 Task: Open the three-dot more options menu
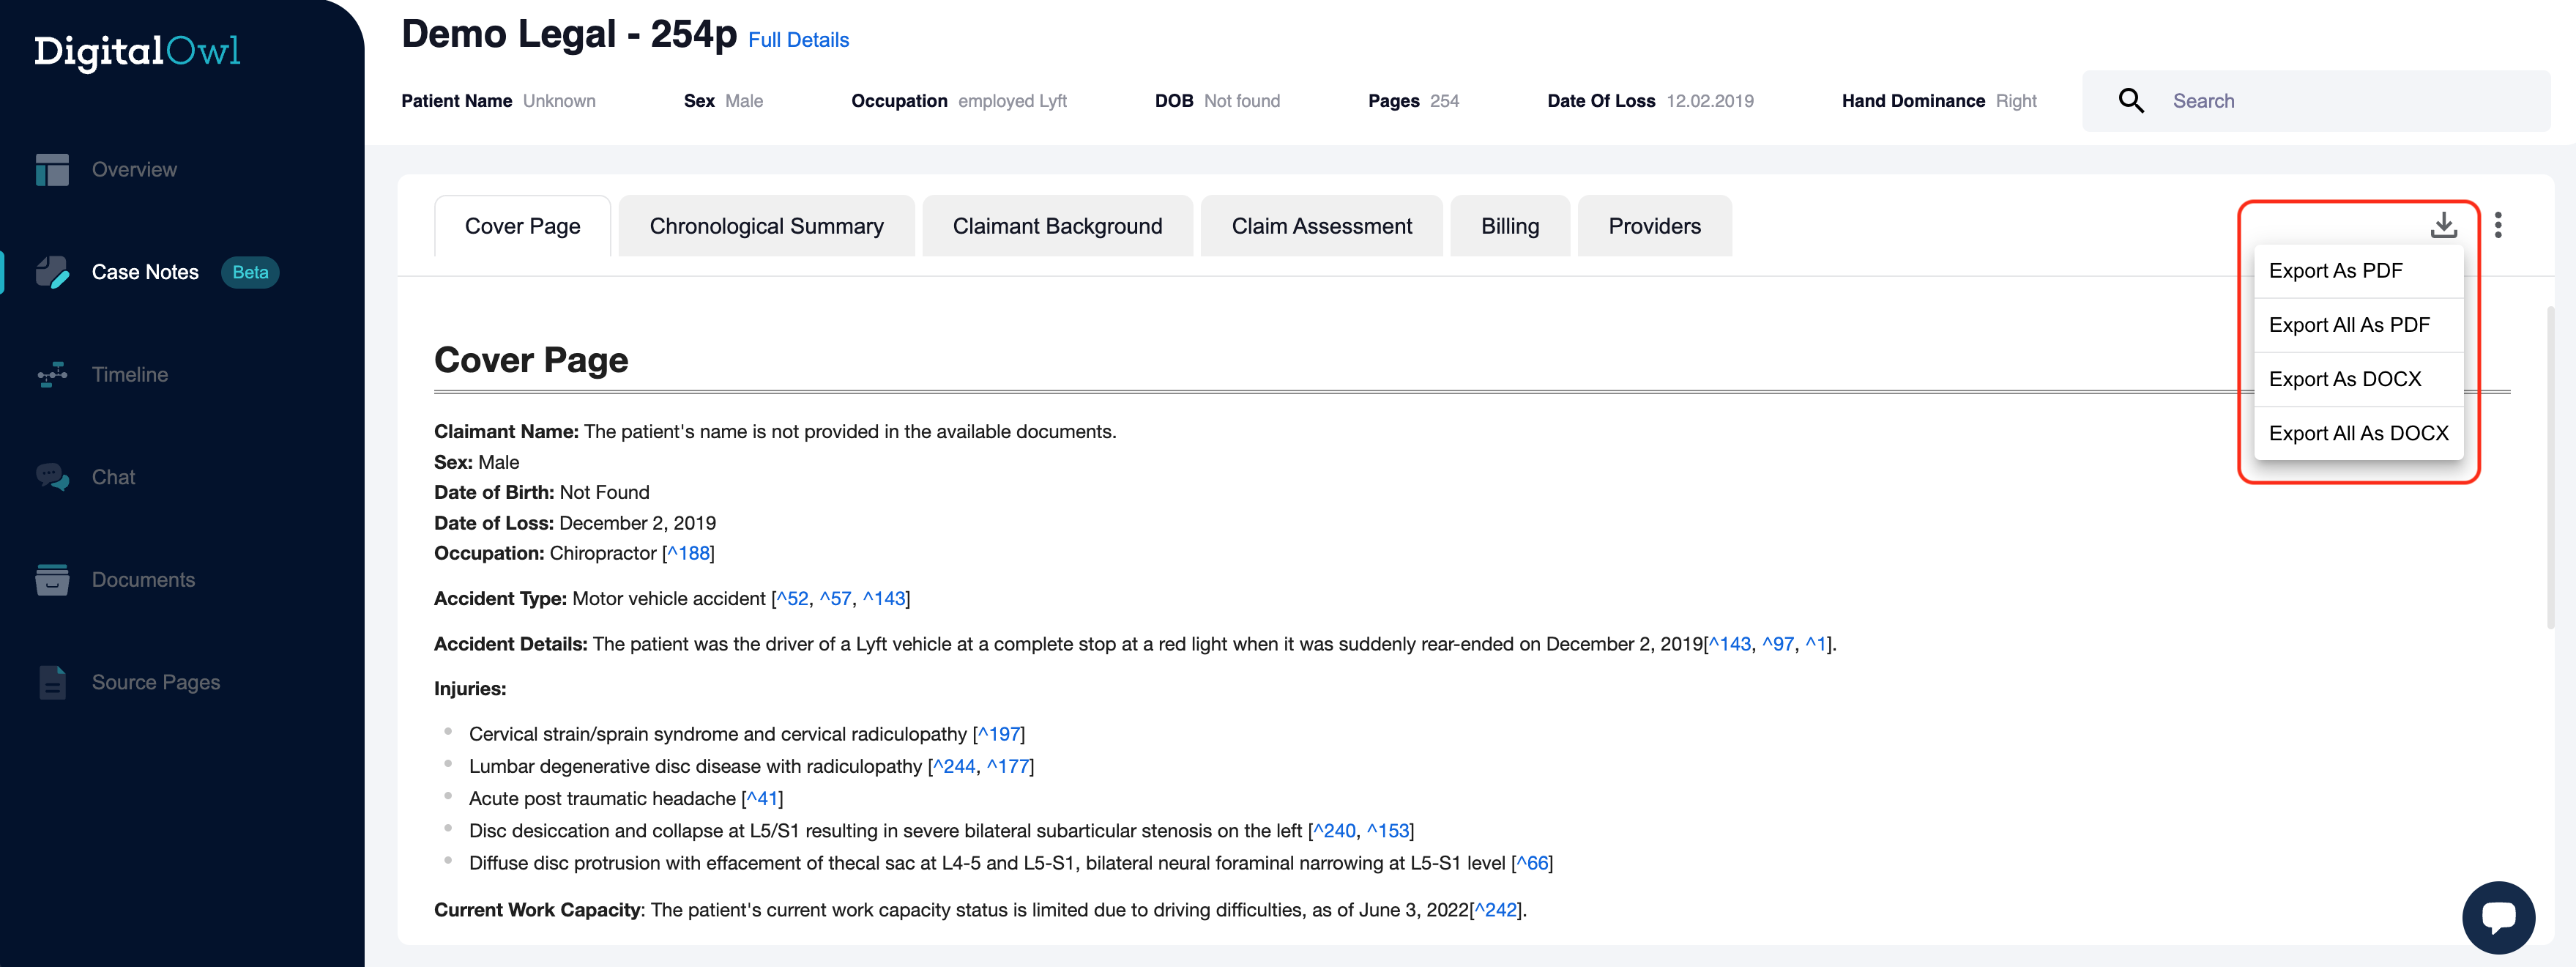coord(2498,225)
